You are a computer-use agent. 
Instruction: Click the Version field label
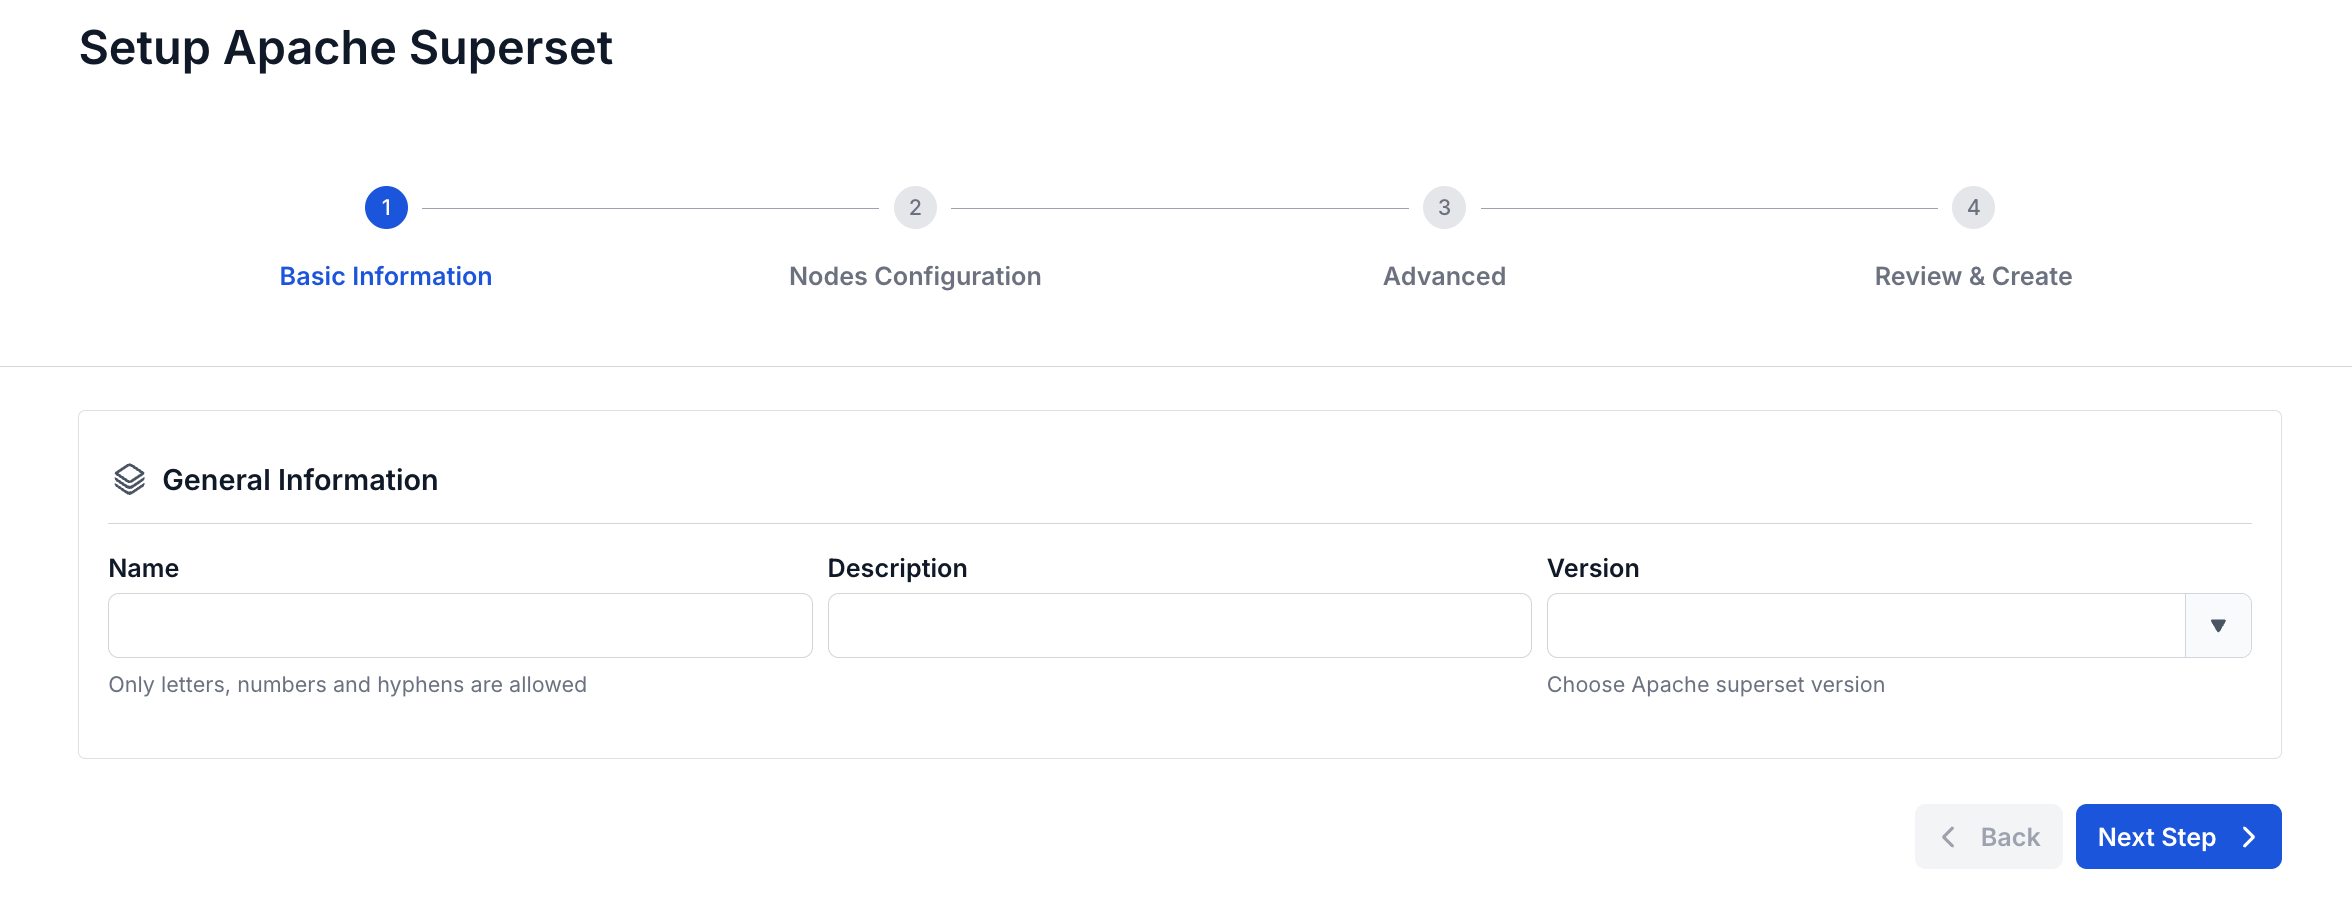(x=1593, y=568)
